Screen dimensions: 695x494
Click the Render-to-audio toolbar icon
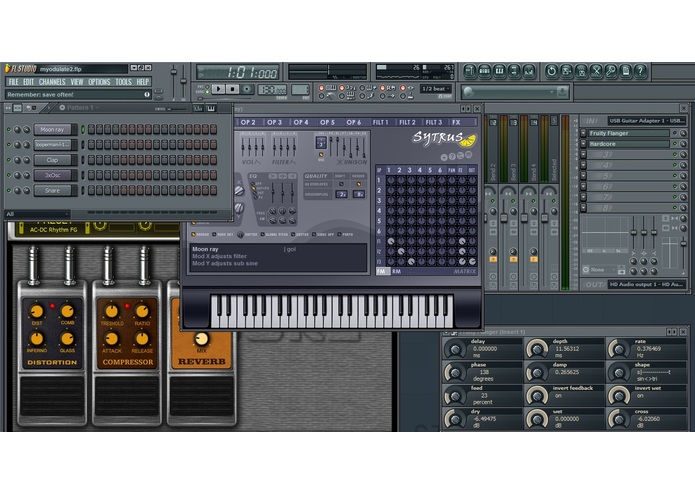tap(581, 71)
